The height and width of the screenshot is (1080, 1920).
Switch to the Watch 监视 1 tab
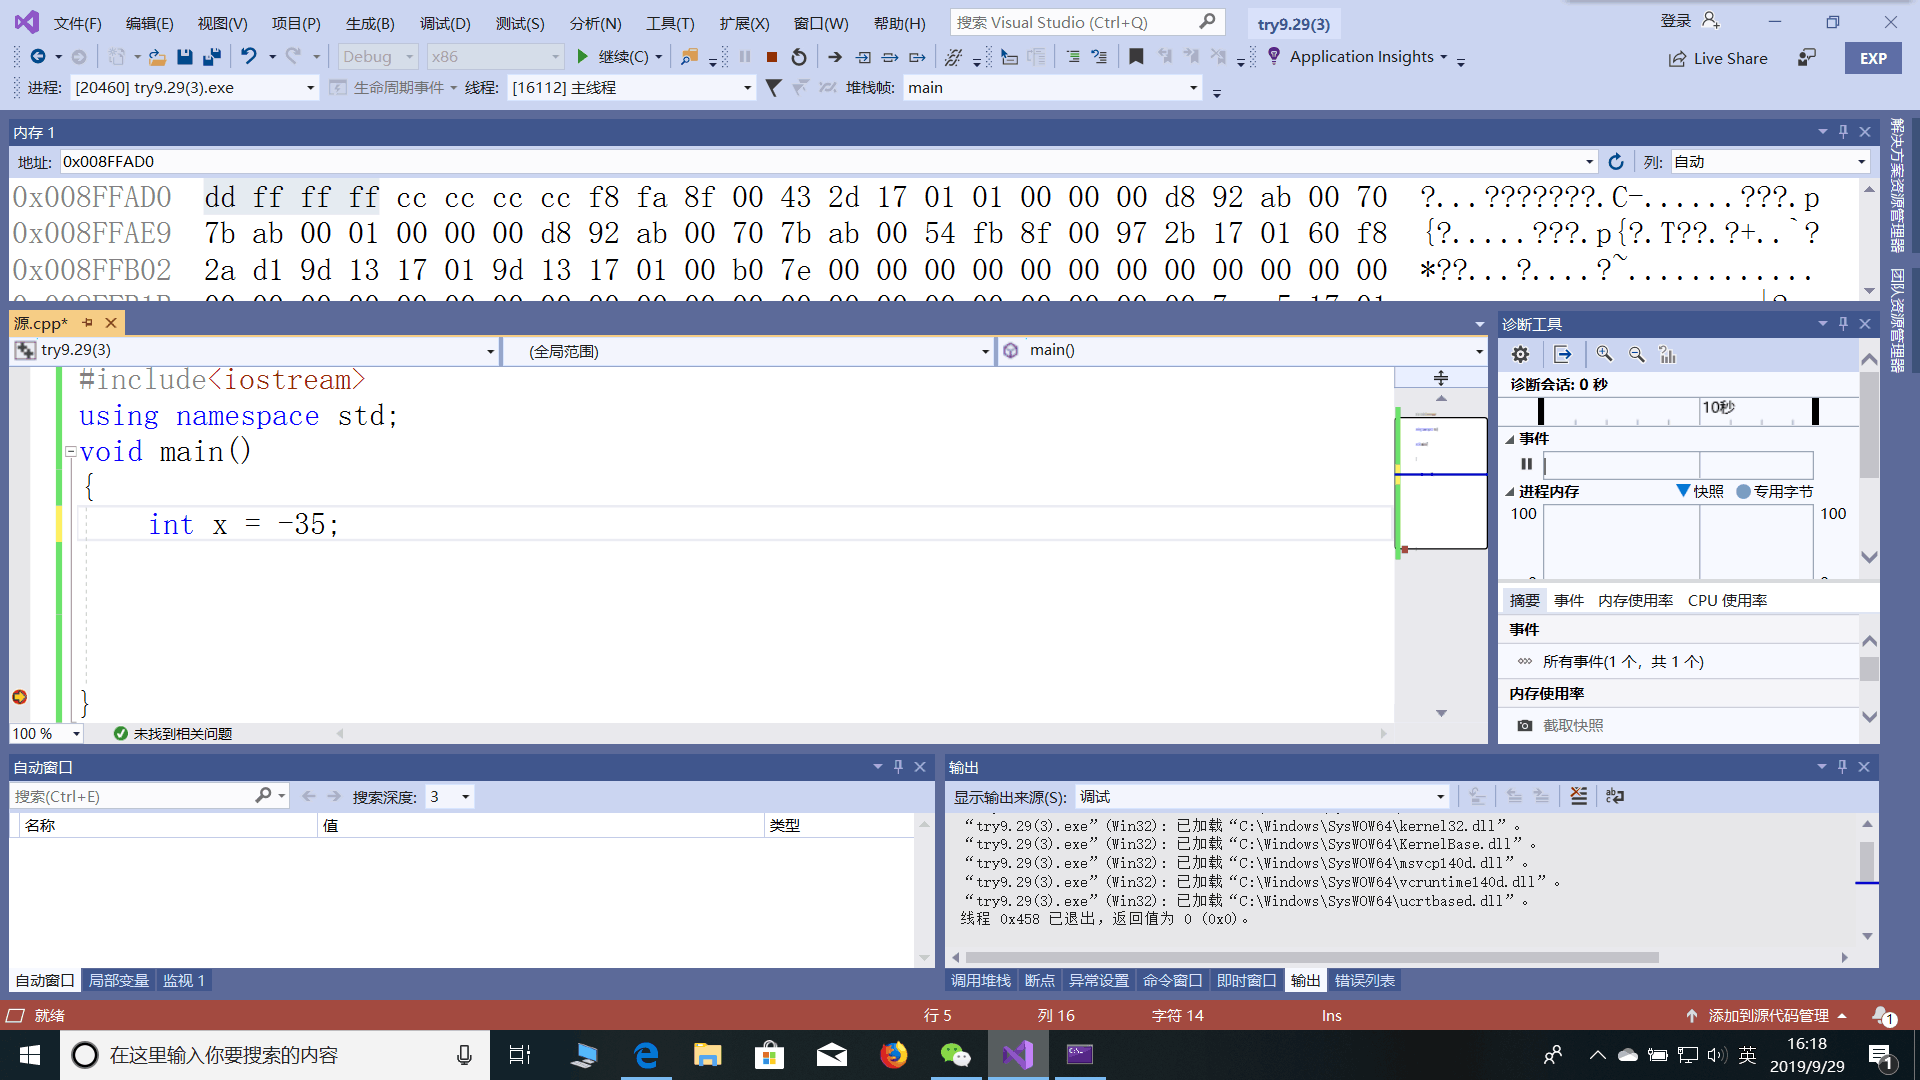pyautogui.click(x=184, y=981)
